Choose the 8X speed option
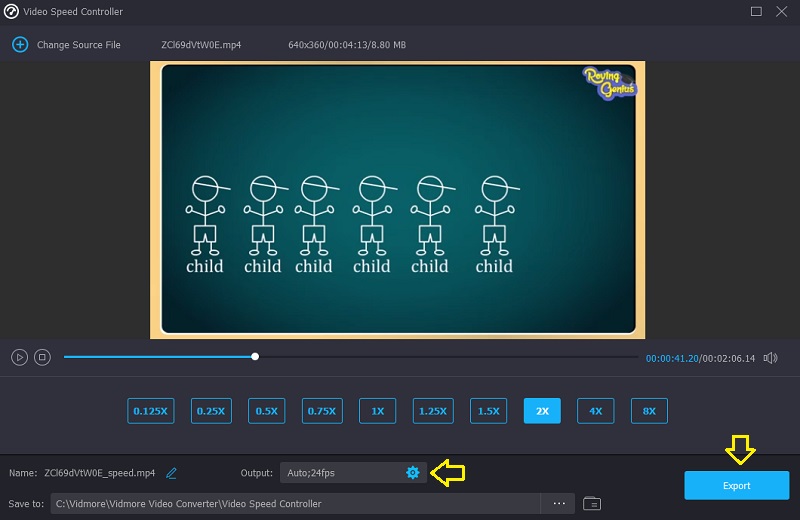800x520 pixels. click(x=649, y=411)
